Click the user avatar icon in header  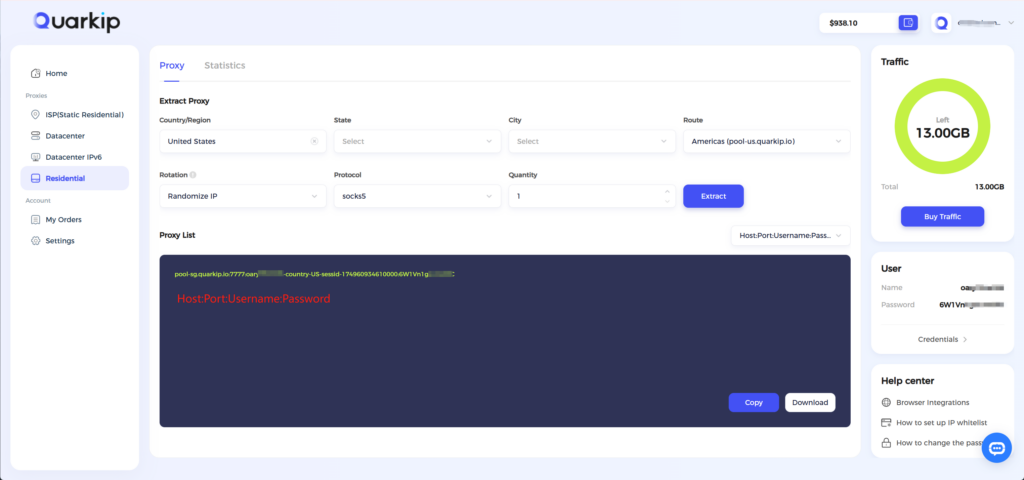pos(941,23)
